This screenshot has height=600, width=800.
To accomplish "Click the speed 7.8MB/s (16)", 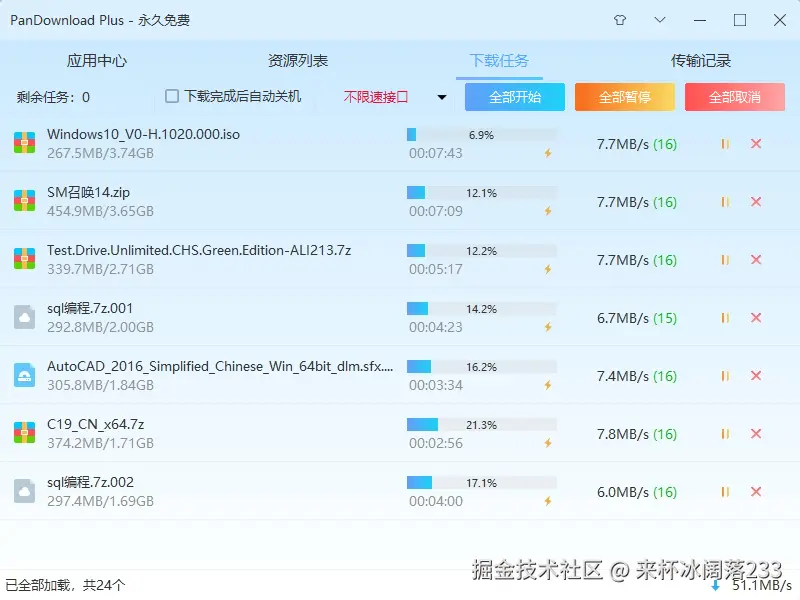I will 637,434.
